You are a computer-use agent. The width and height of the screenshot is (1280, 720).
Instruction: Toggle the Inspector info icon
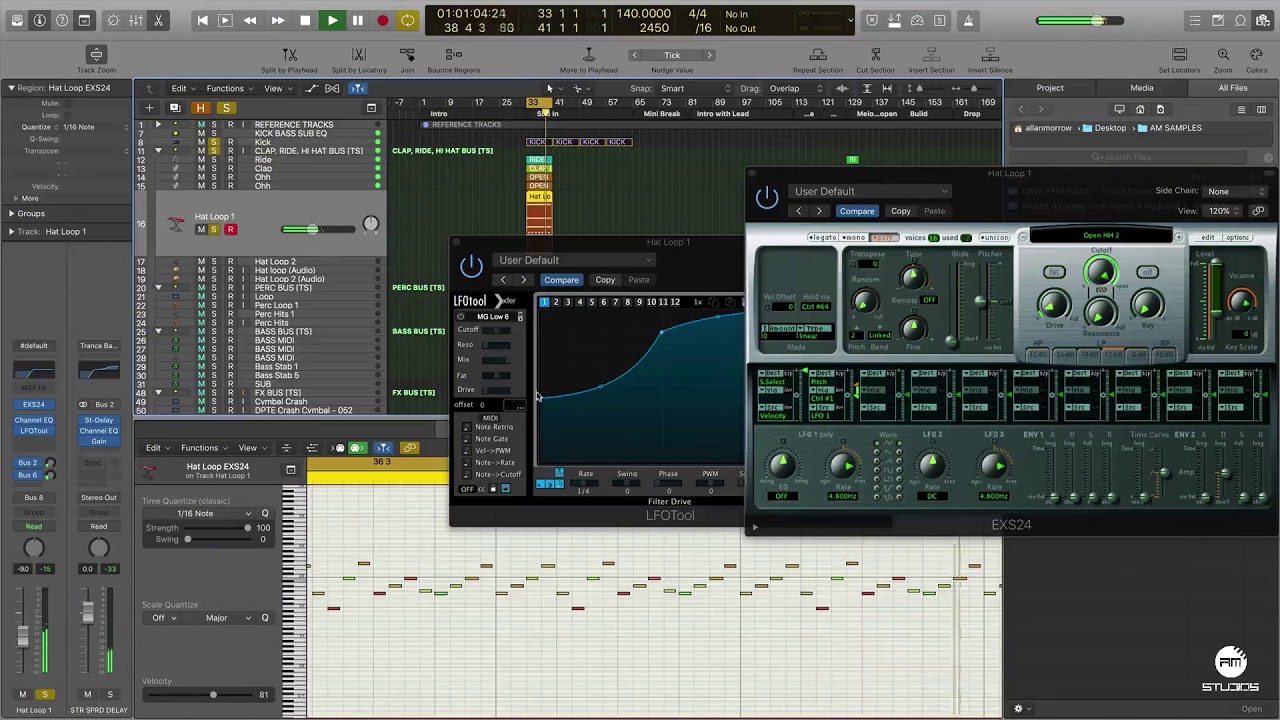[x=40, y=20]
